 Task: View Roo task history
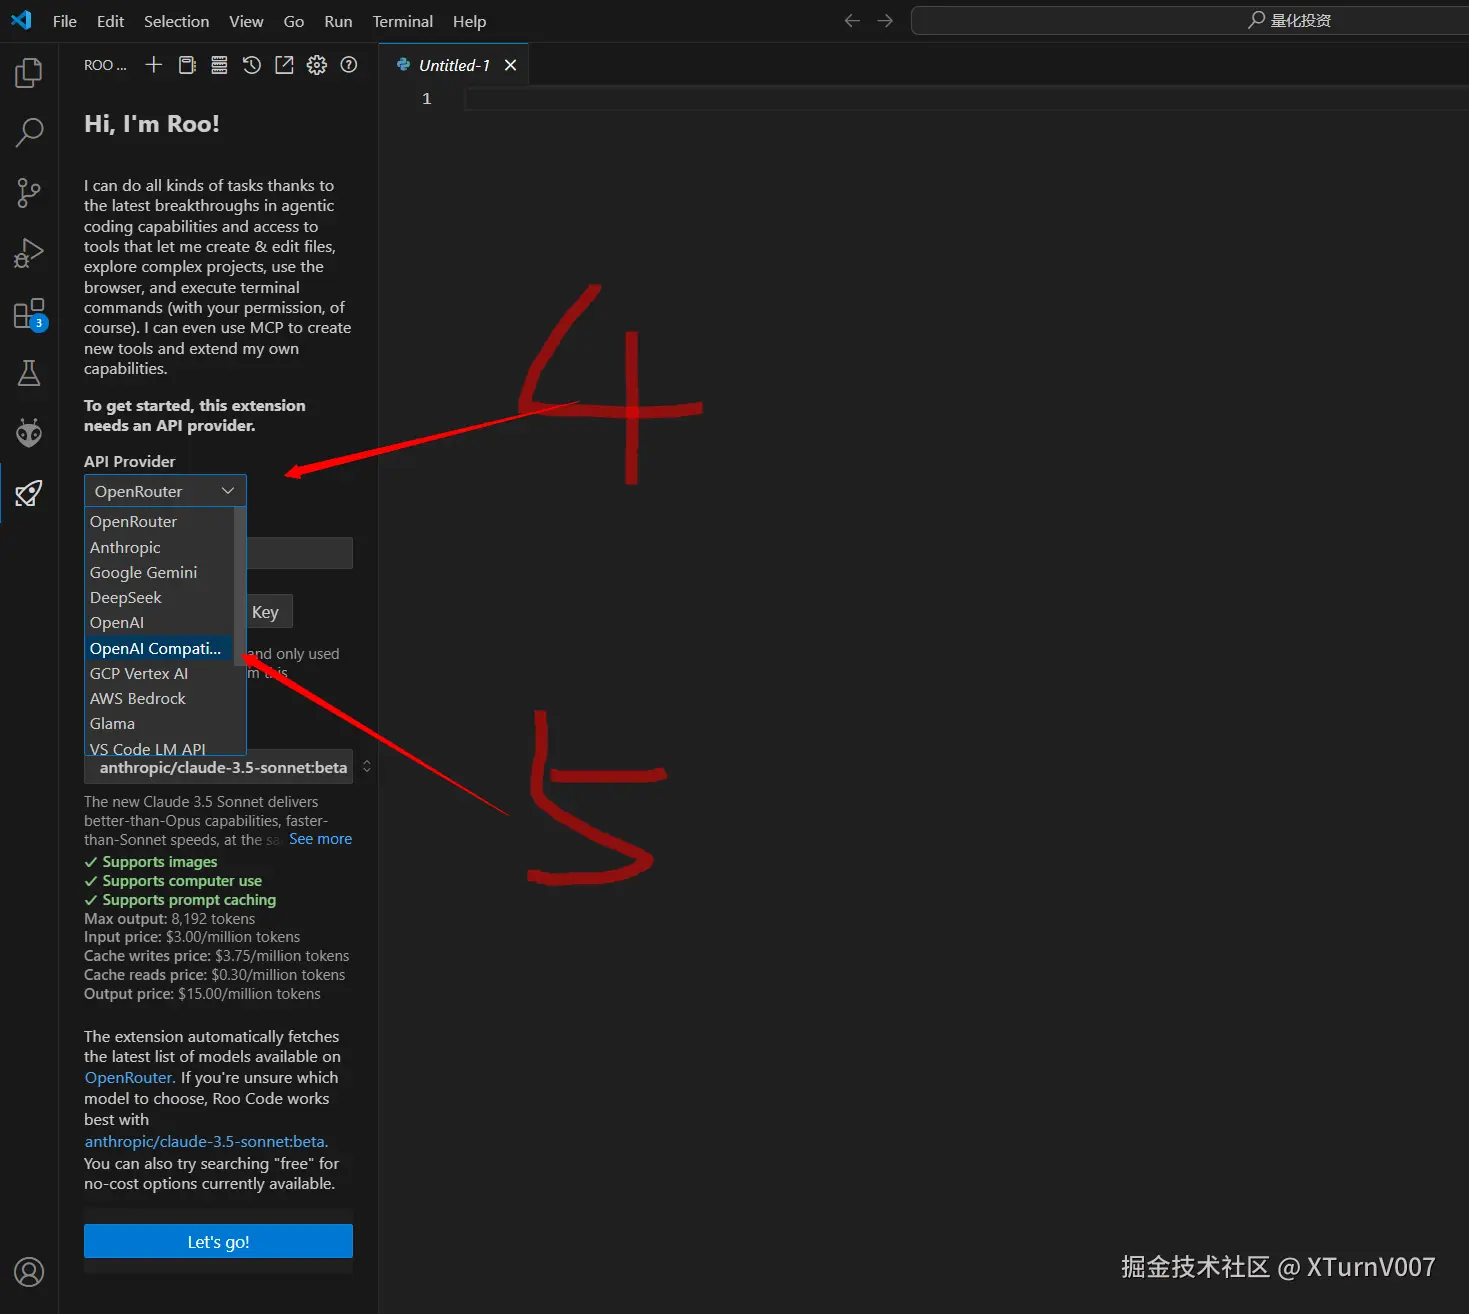coord(251,64)
